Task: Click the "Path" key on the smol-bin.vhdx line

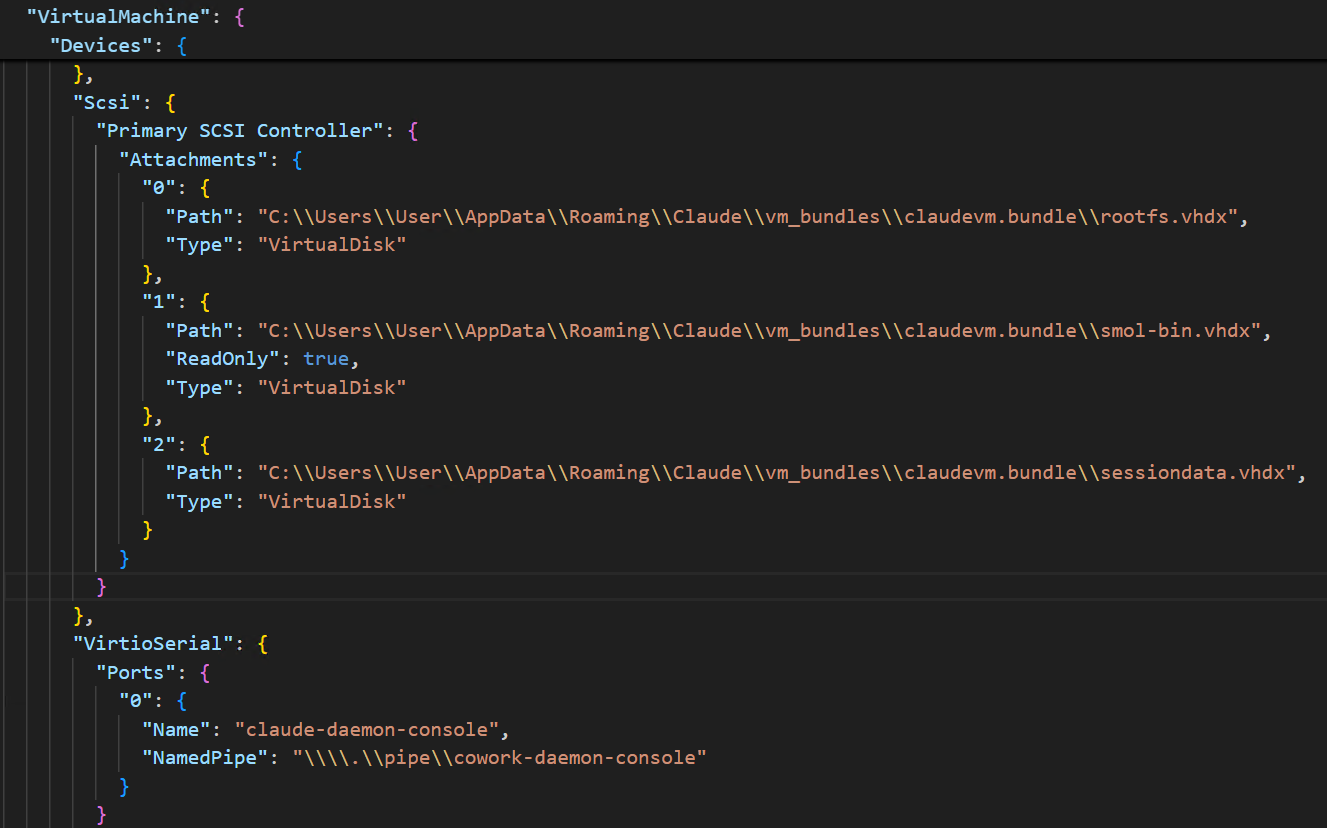Action: pos(200,330)
